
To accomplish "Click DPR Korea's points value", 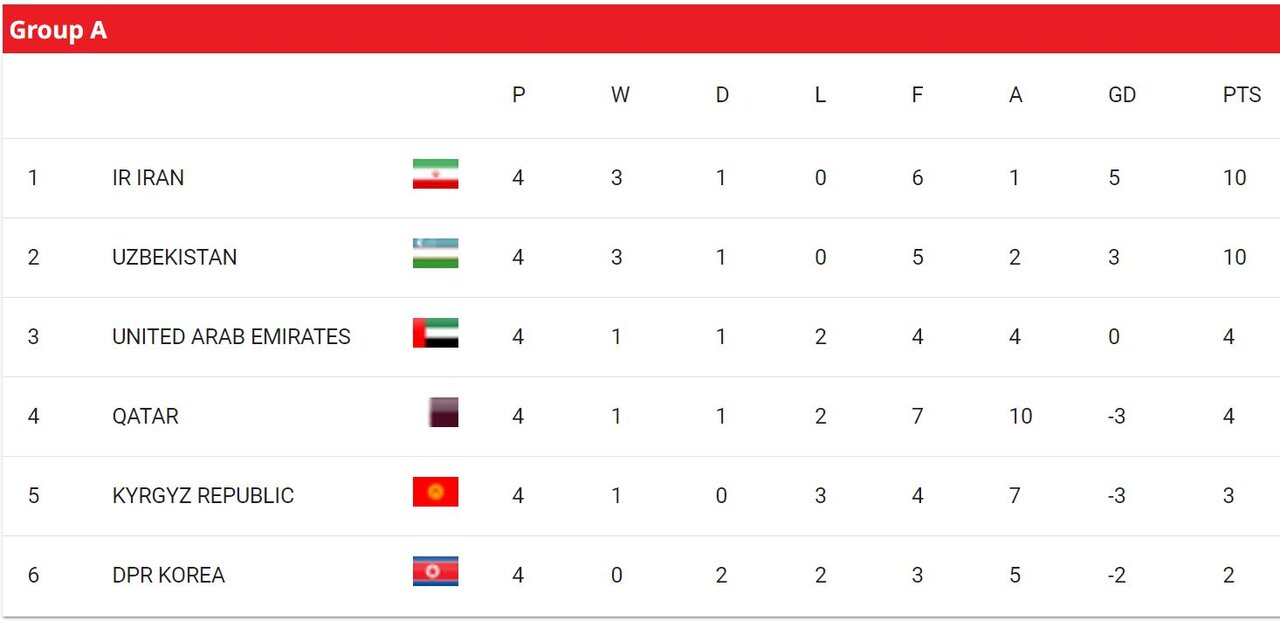I will 1228,575.
